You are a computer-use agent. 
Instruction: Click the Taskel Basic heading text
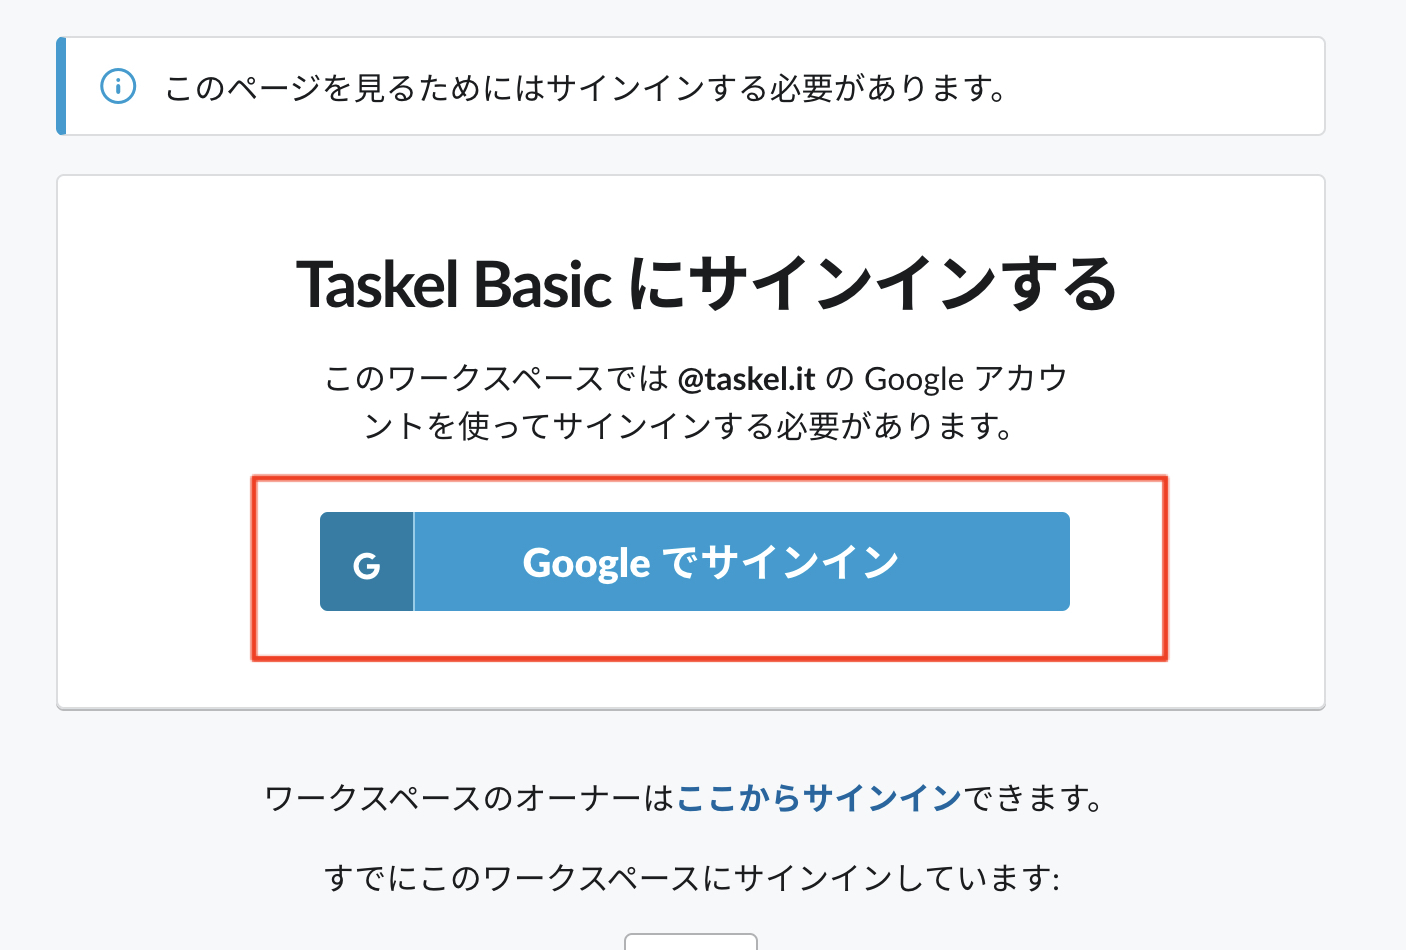(x=453, y=285)
